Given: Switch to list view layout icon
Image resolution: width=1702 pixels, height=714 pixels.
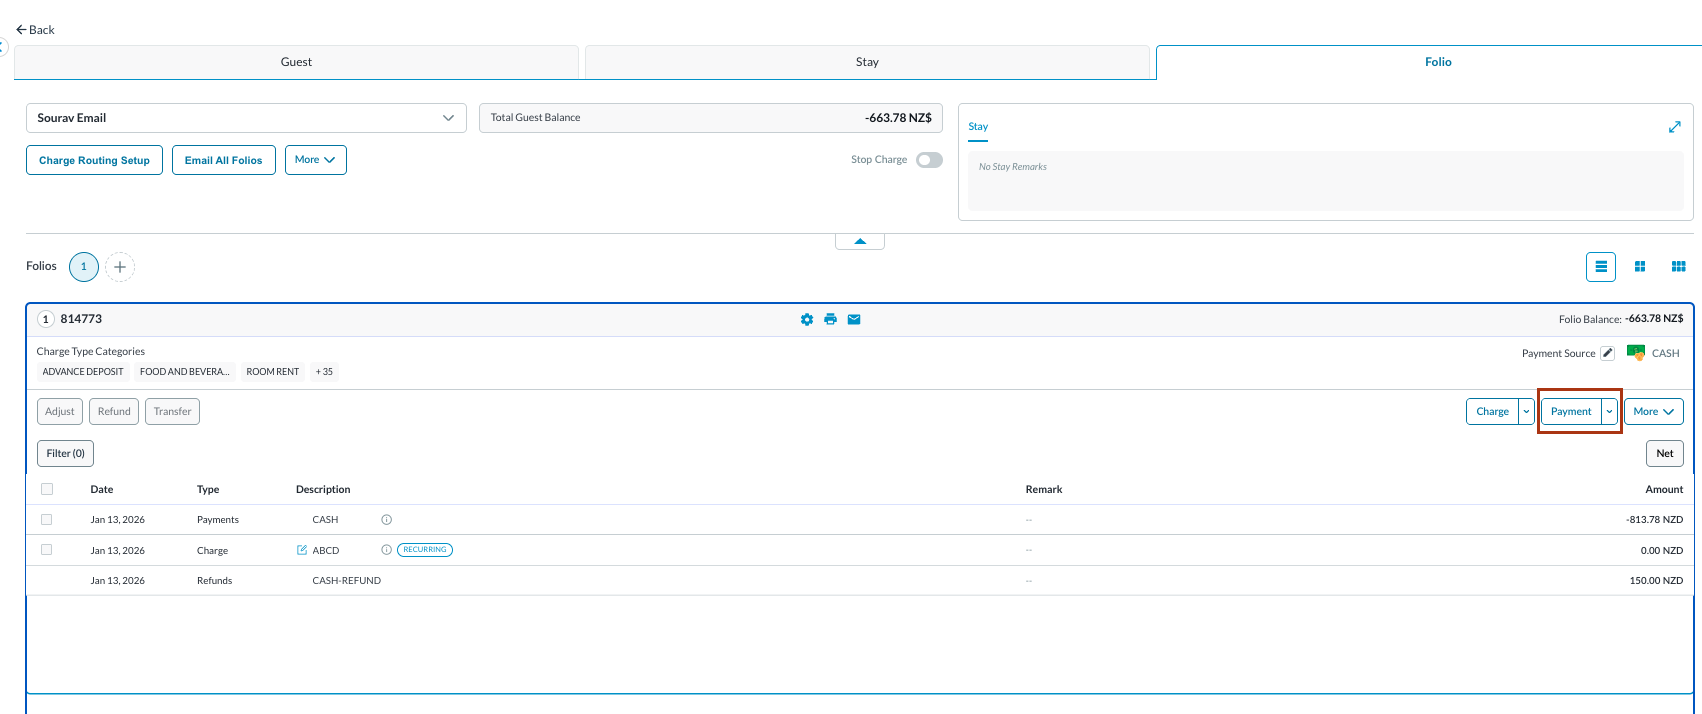Looking at the screenshot, I should pyautogui.click(x=1601, y=267).
